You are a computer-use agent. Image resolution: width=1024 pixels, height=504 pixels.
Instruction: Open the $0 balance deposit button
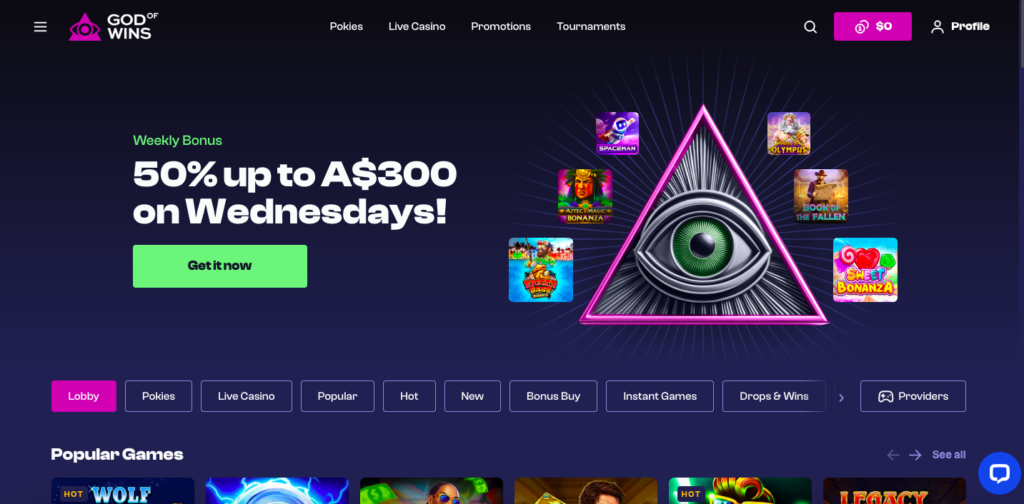(x=872, y=27)
